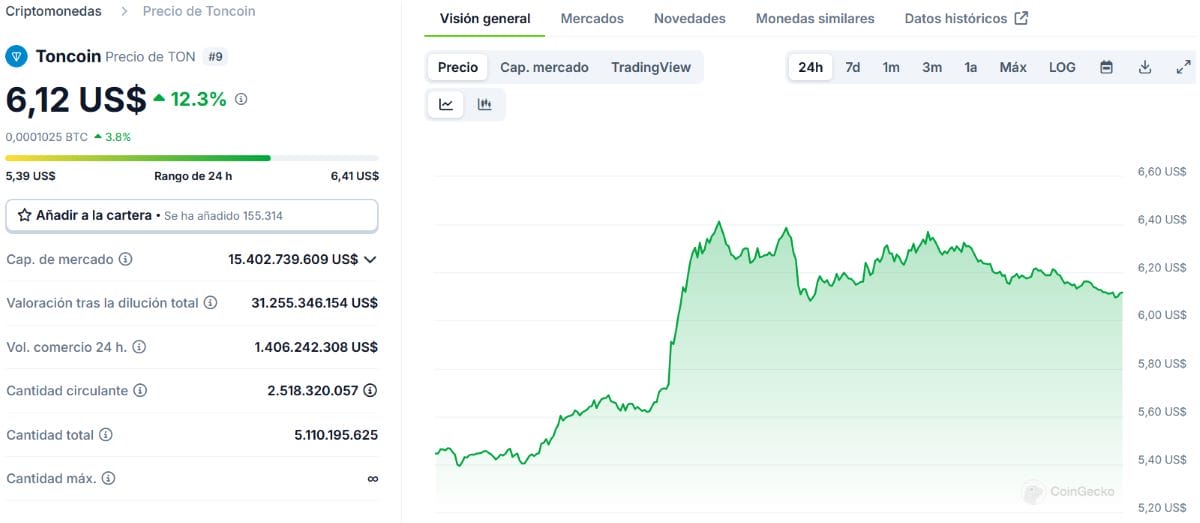The image size is (1200, 523).
Task: Select the 24h time range
Action: (x=810, y=67)
